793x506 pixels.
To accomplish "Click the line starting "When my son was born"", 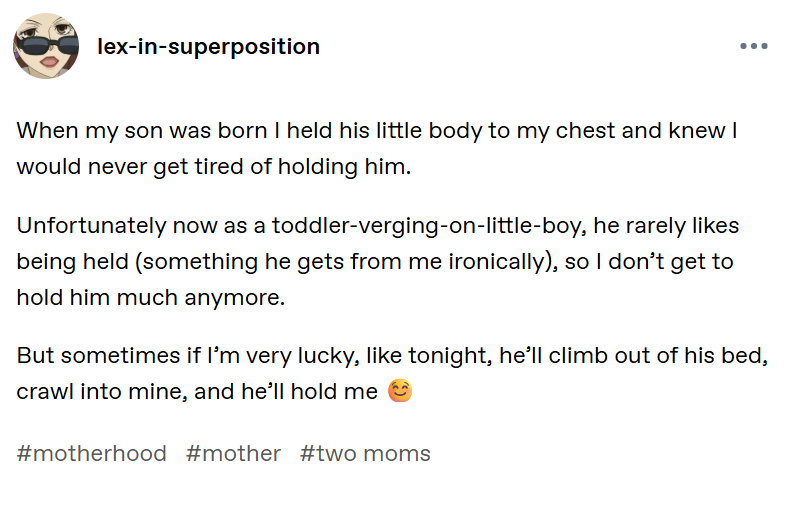I will tap(377, 130).
